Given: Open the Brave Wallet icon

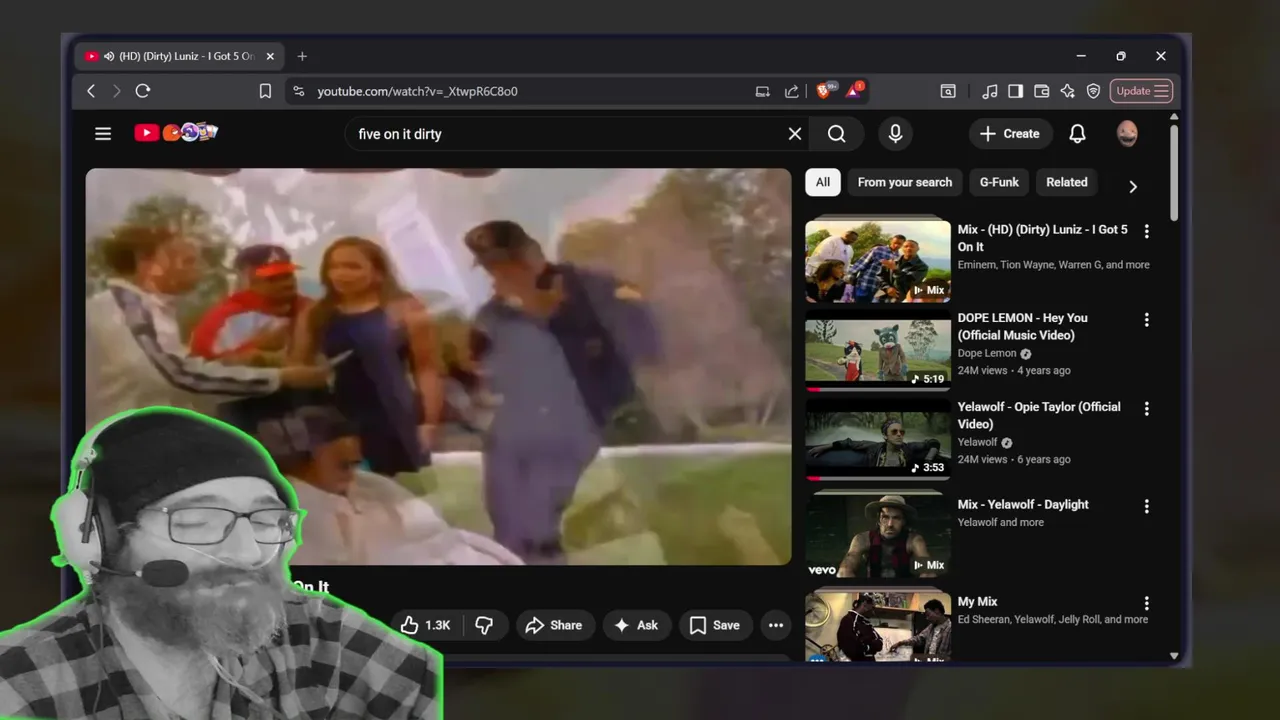Looking at the screenshot, I should click(x=1042, y=91).
